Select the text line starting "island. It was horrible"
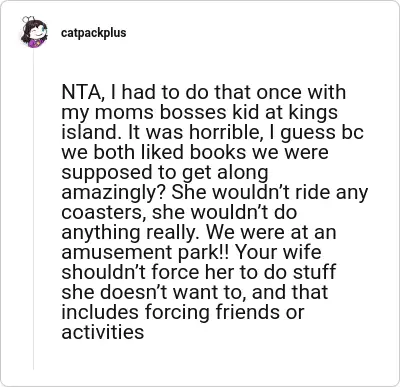Screen dimensions: 400x387 coord(212,132)
